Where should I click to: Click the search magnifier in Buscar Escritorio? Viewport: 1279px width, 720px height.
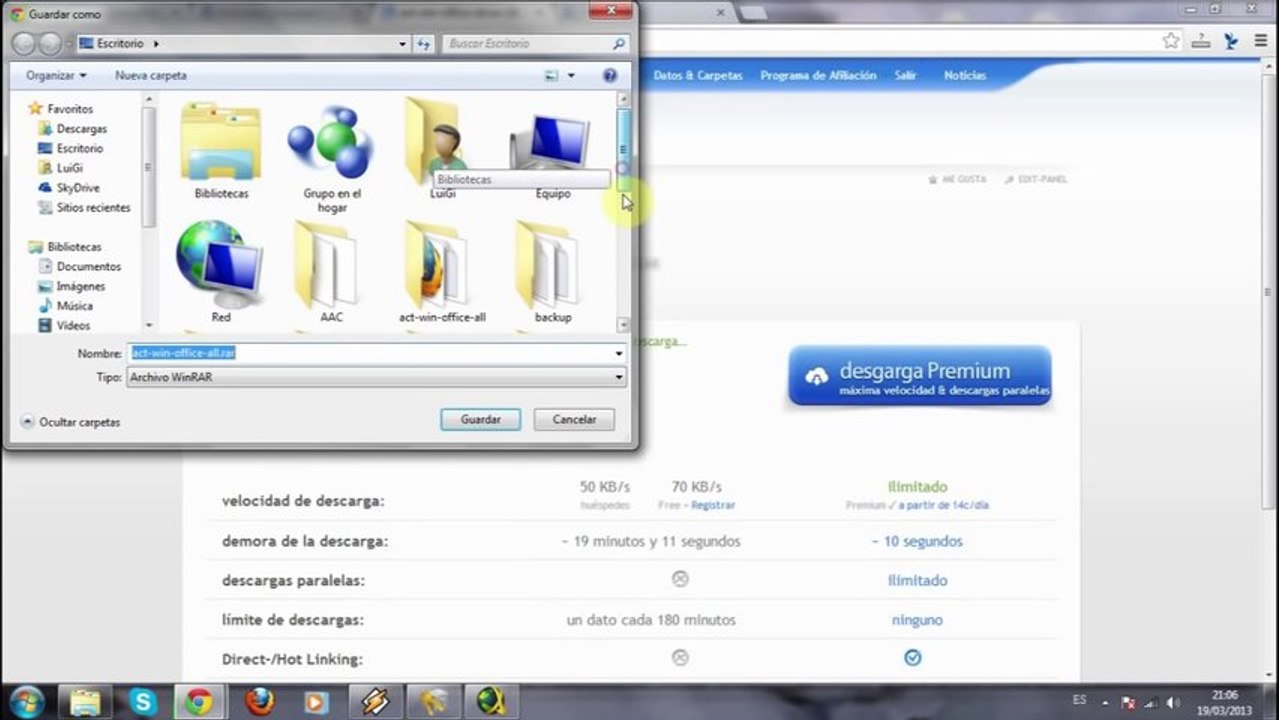[x=619, y=44]
